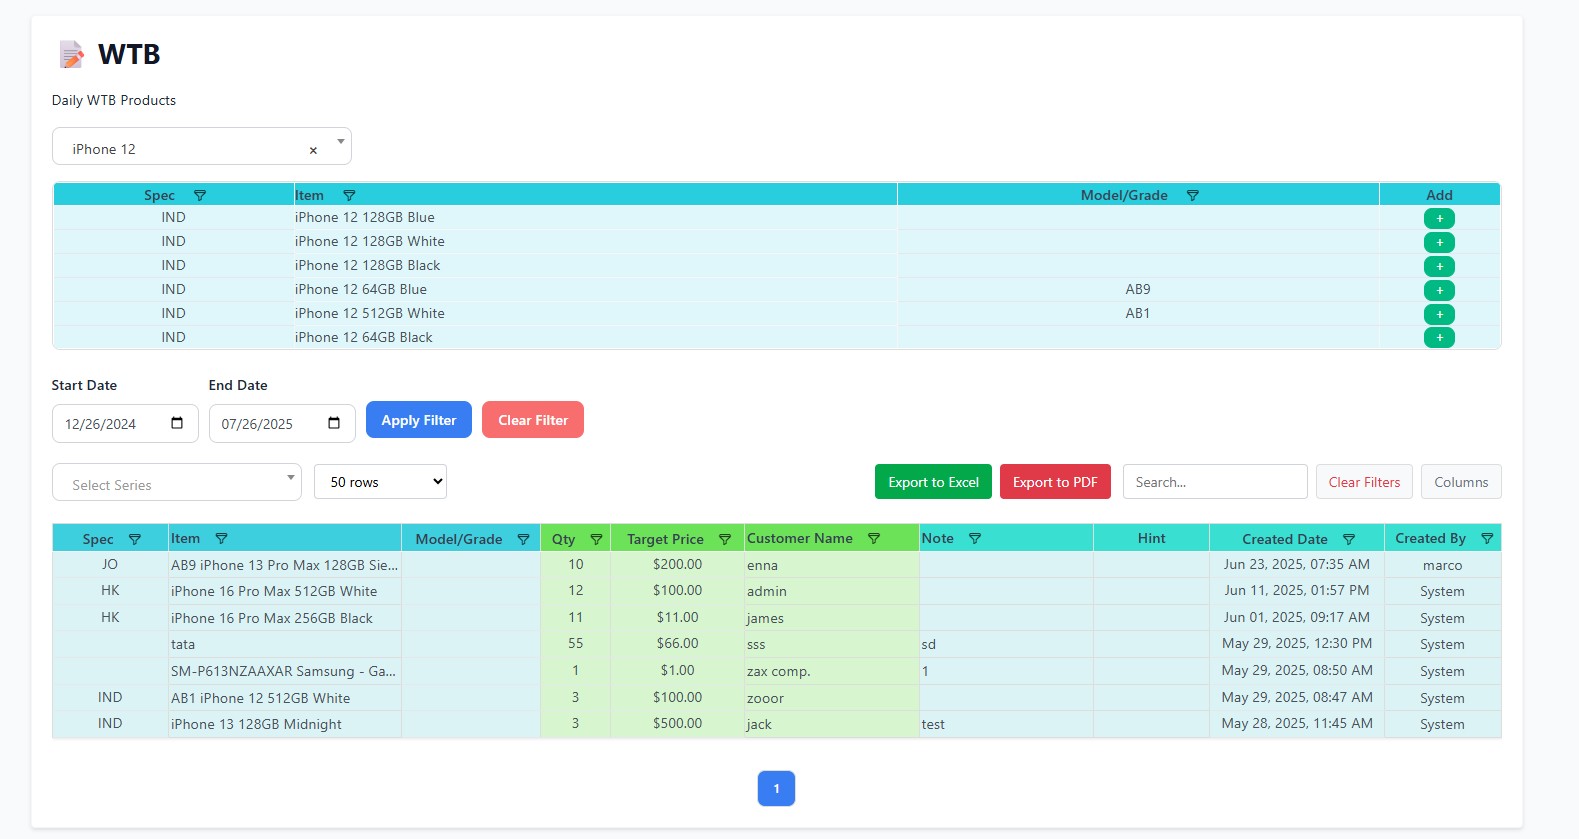Filter the Target Price column
The image size is (1579, 839).
[725, 539]
